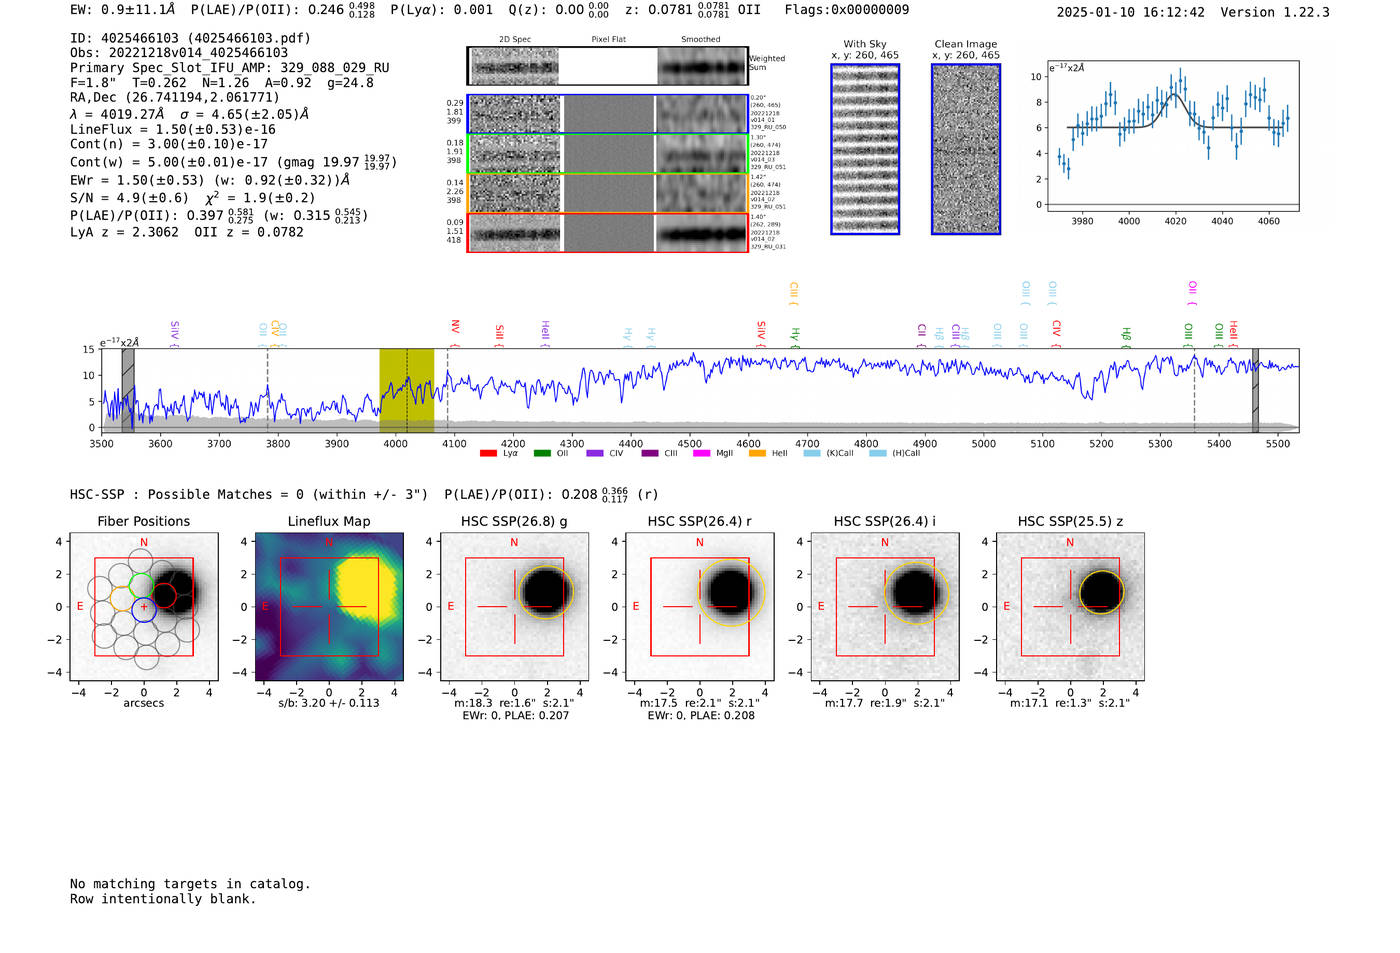Click the Primary Spec_Slot_IFU_AMP text line
Screen dimensions: 1400x953
click(x=230, y=68)
